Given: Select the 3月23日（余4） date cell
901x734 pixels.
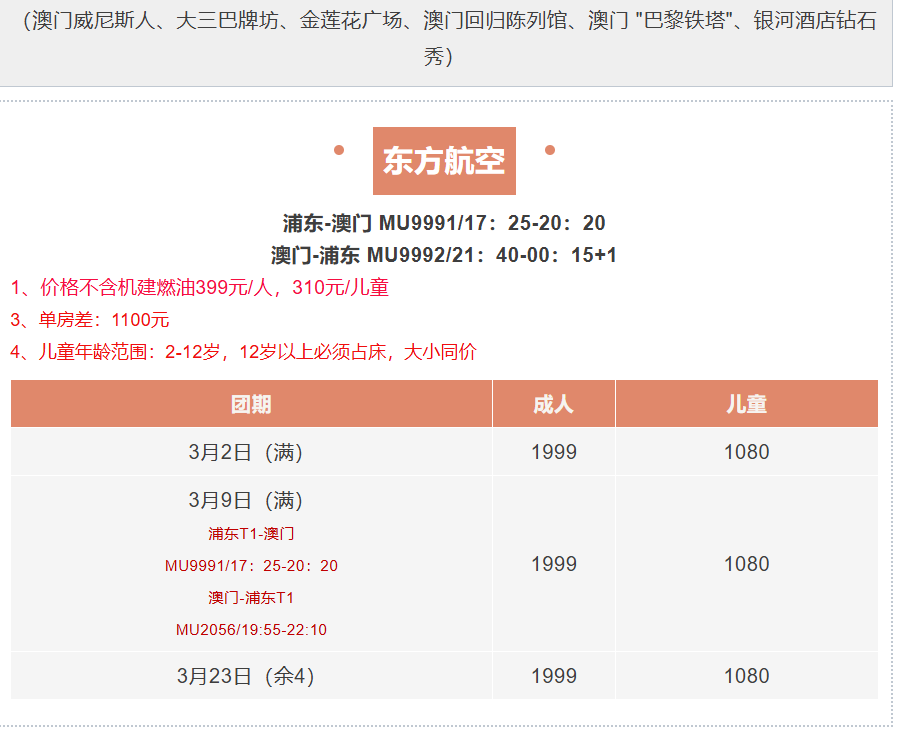Looking at the screenshot, I should coord(252,676).
